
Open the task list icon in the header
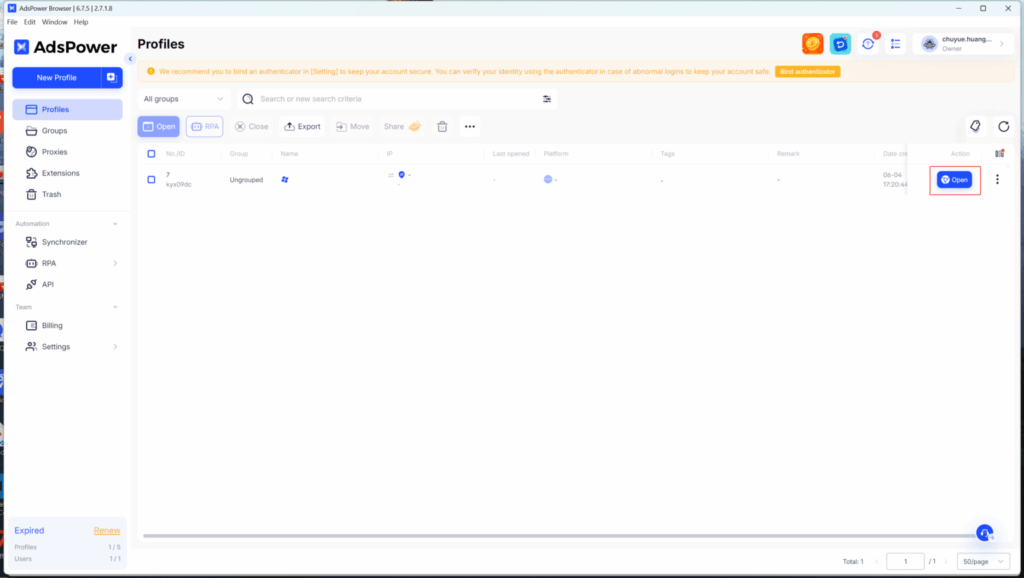click(895, 44)
